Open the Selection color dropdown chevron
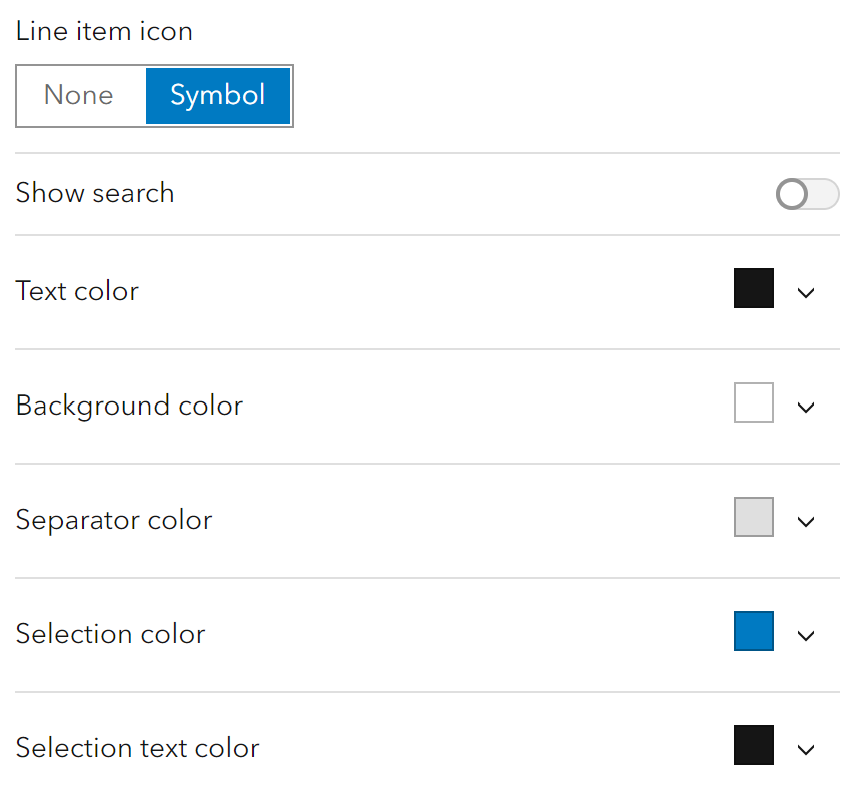Screen dimensions: 848x806 (806, 635)
